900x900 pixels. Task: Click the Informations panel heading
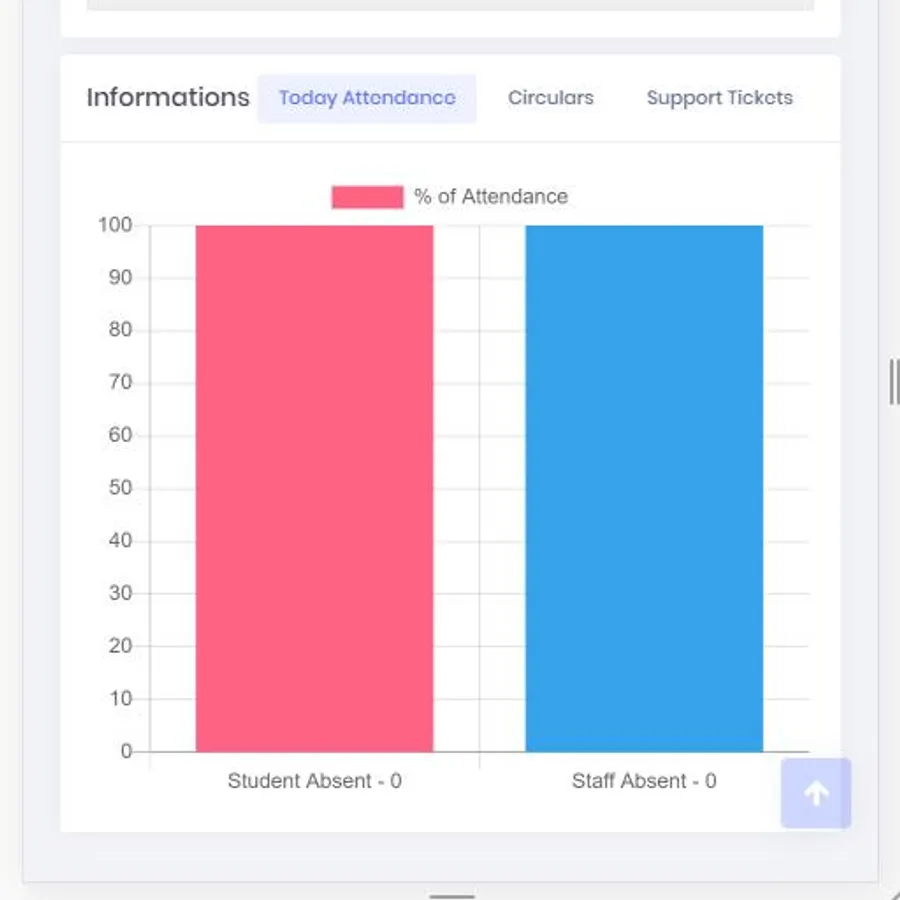(x=168, y=98)
